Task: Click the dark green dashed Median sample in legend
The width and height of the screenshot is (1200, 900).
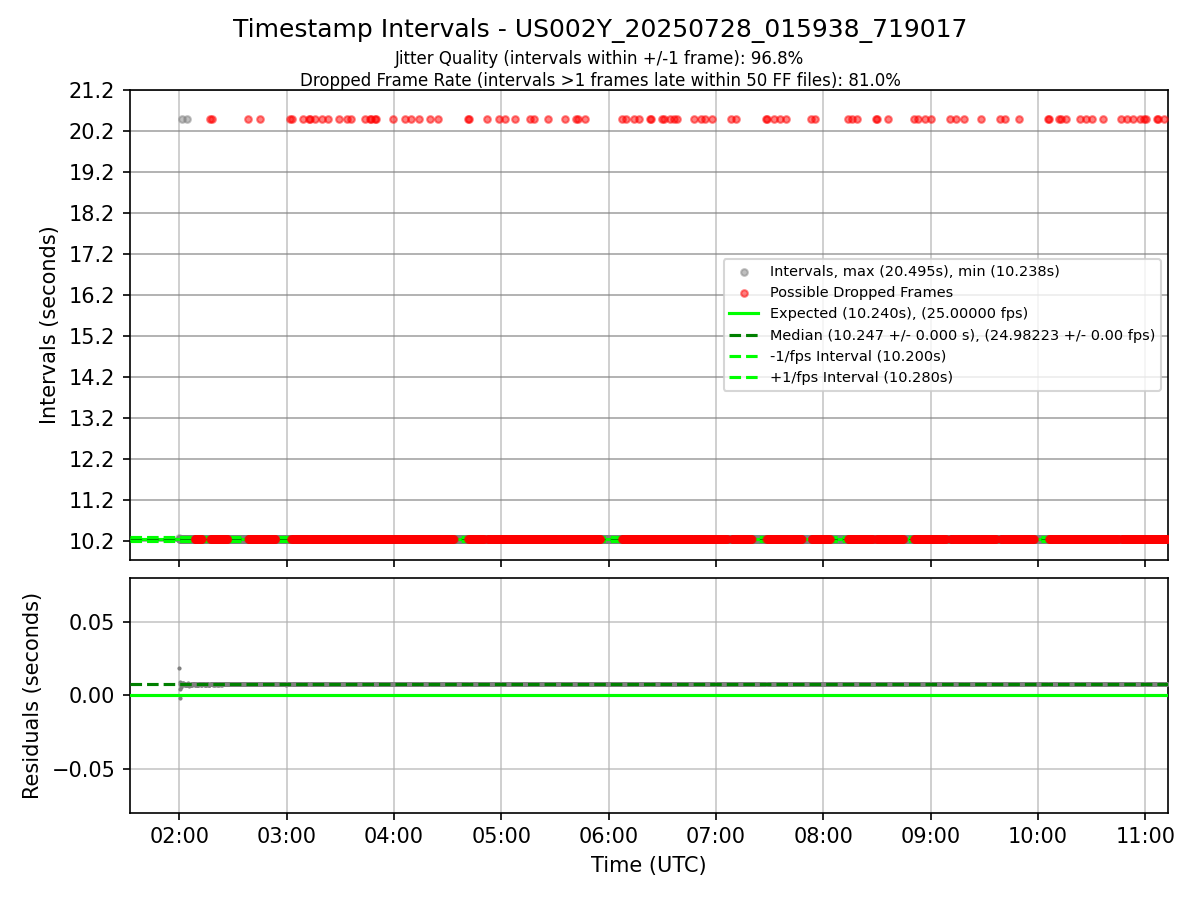Action: click(743, 335)
